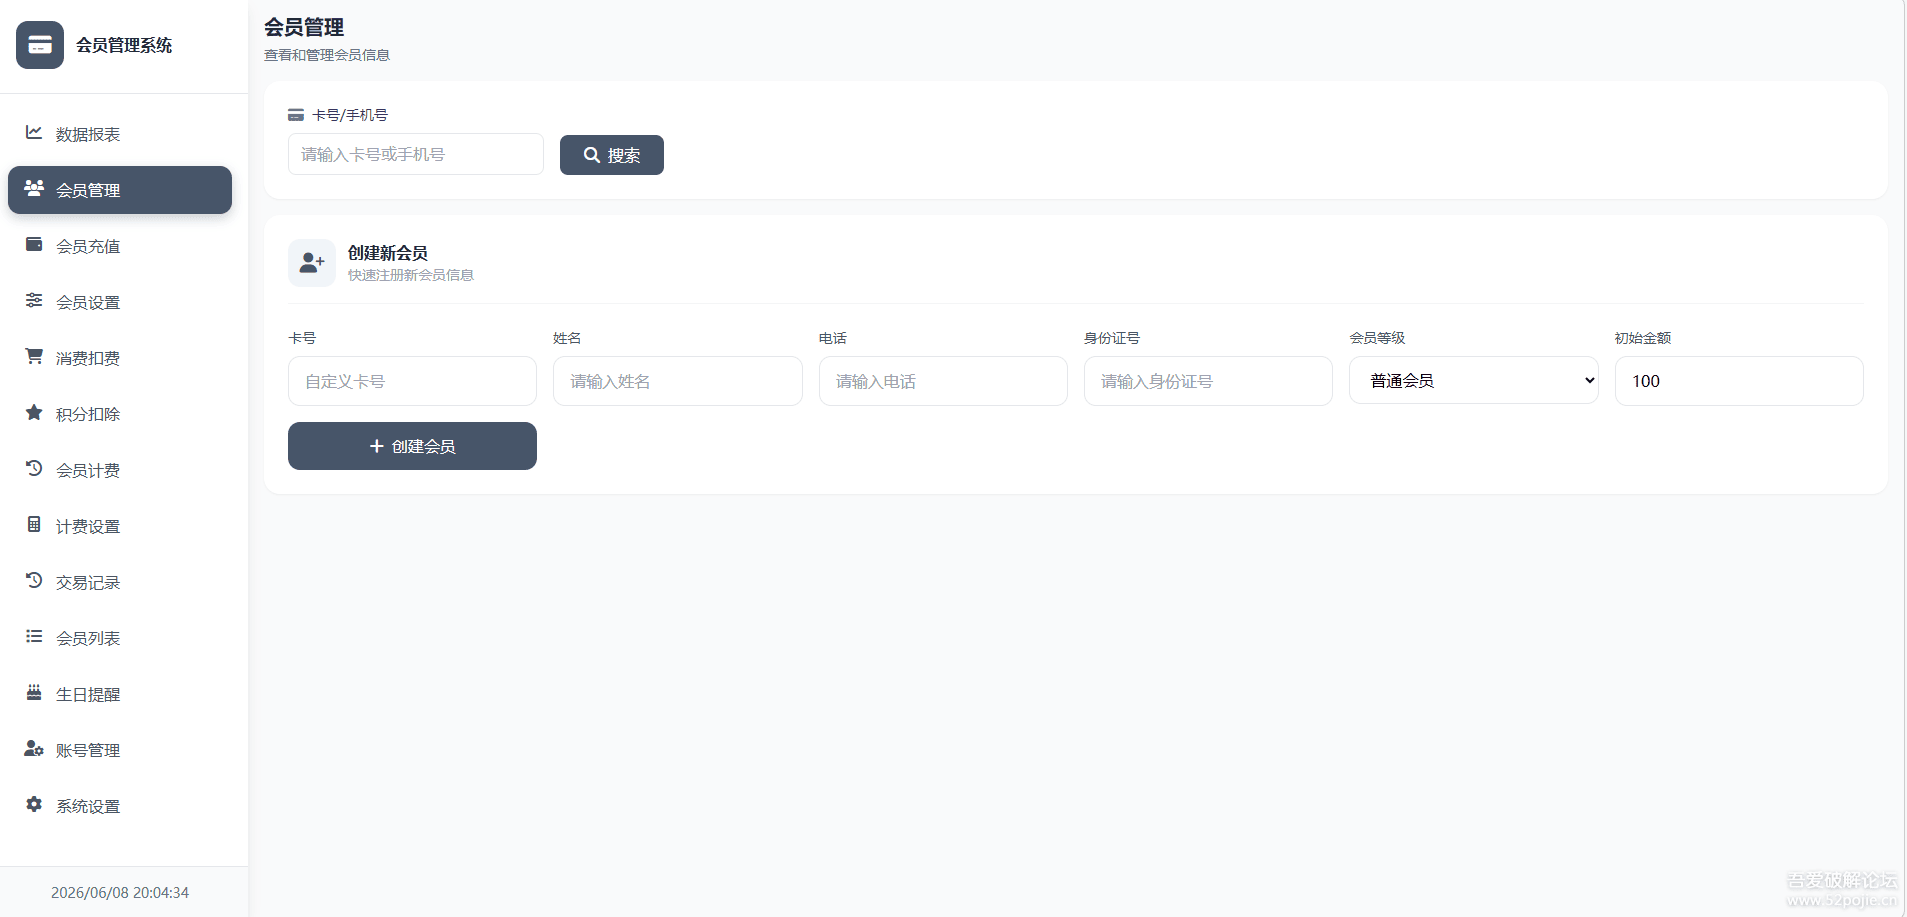The width and height of the screenshot is (1907, 917).
Task: Click the 请输入姓名 name field
Action: click(x=678, y=381)
